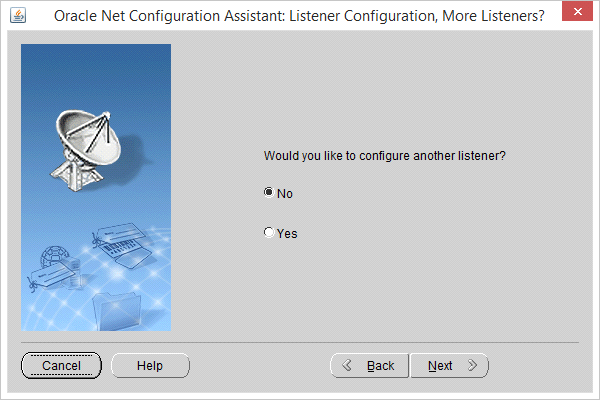Click the blue side banner image

point(96,187)
